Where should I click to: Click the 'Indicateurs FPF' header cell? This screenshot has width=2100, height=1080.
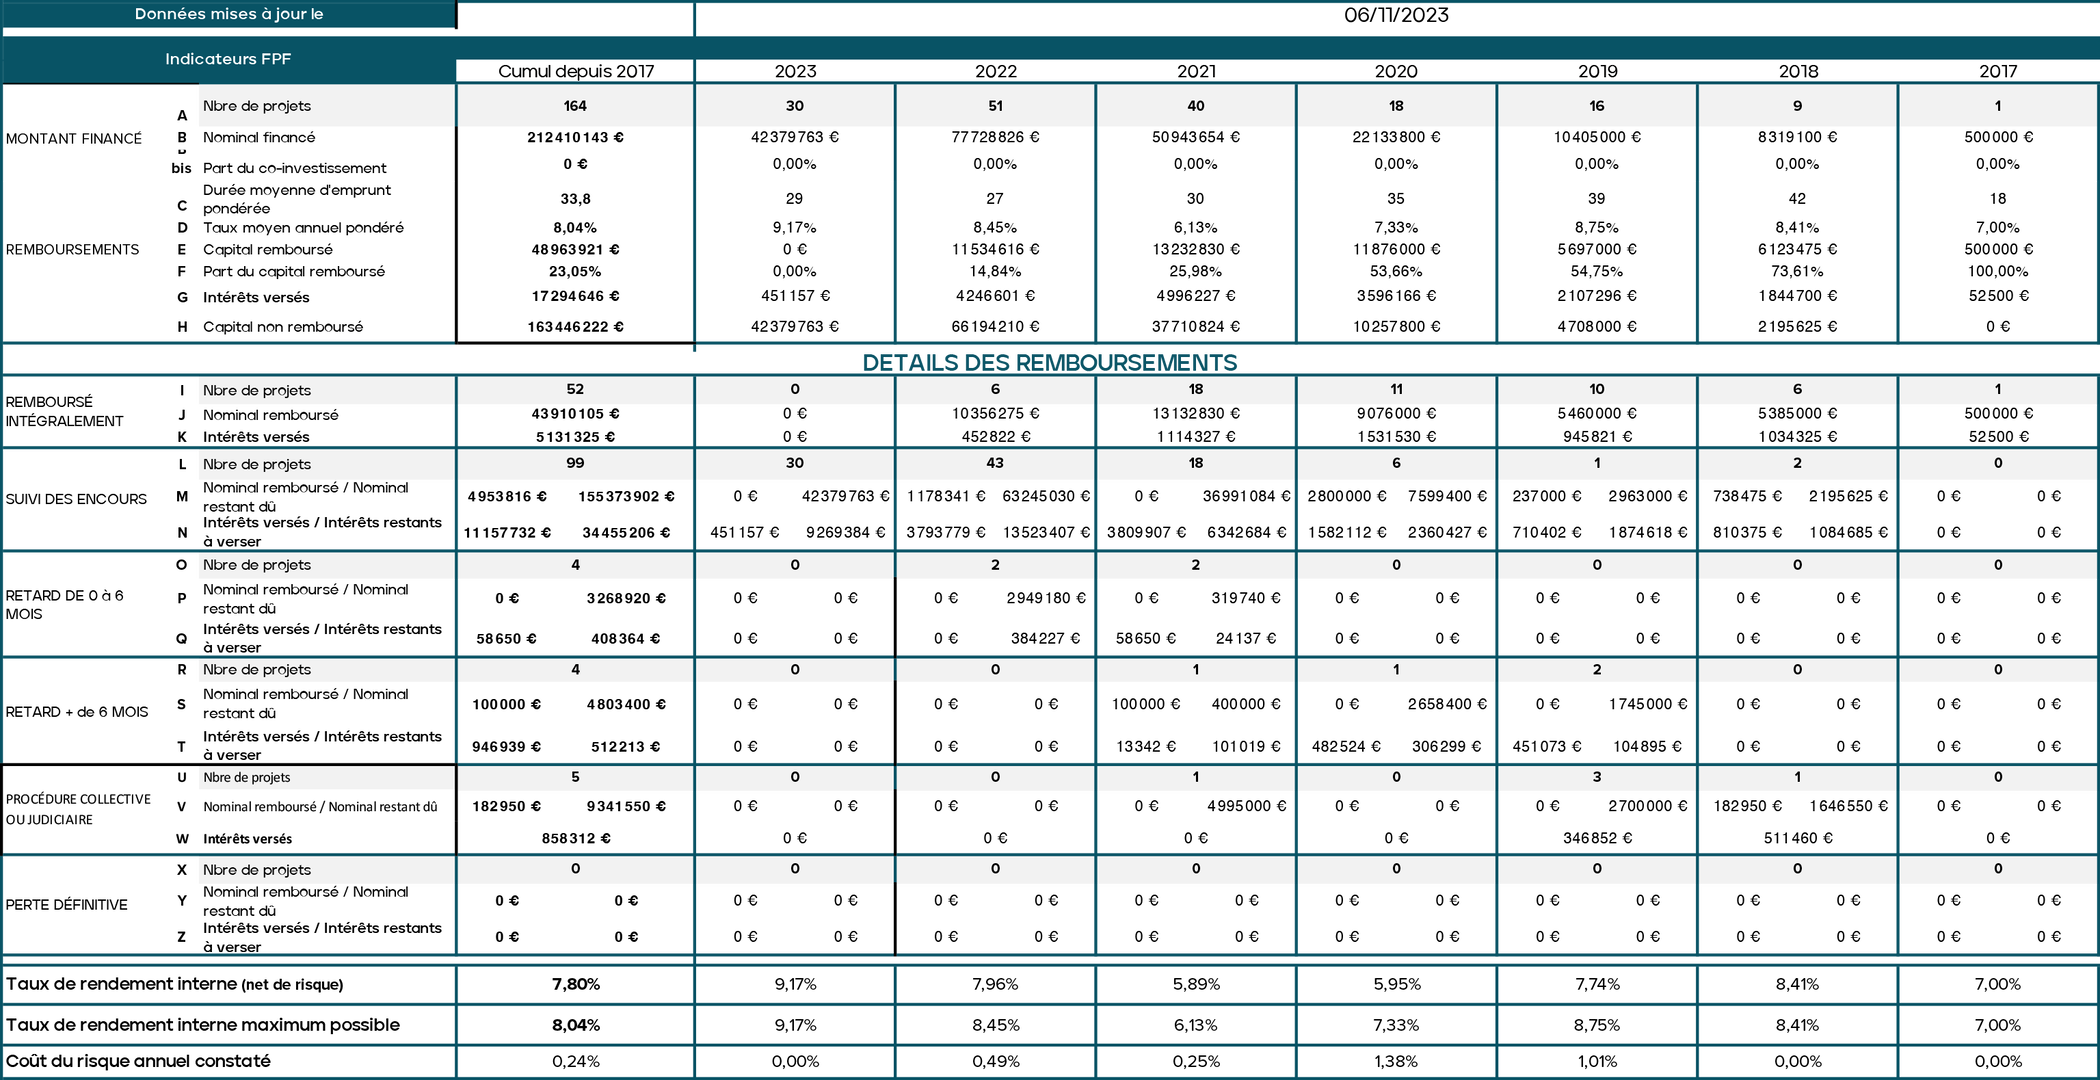point(228,59)
